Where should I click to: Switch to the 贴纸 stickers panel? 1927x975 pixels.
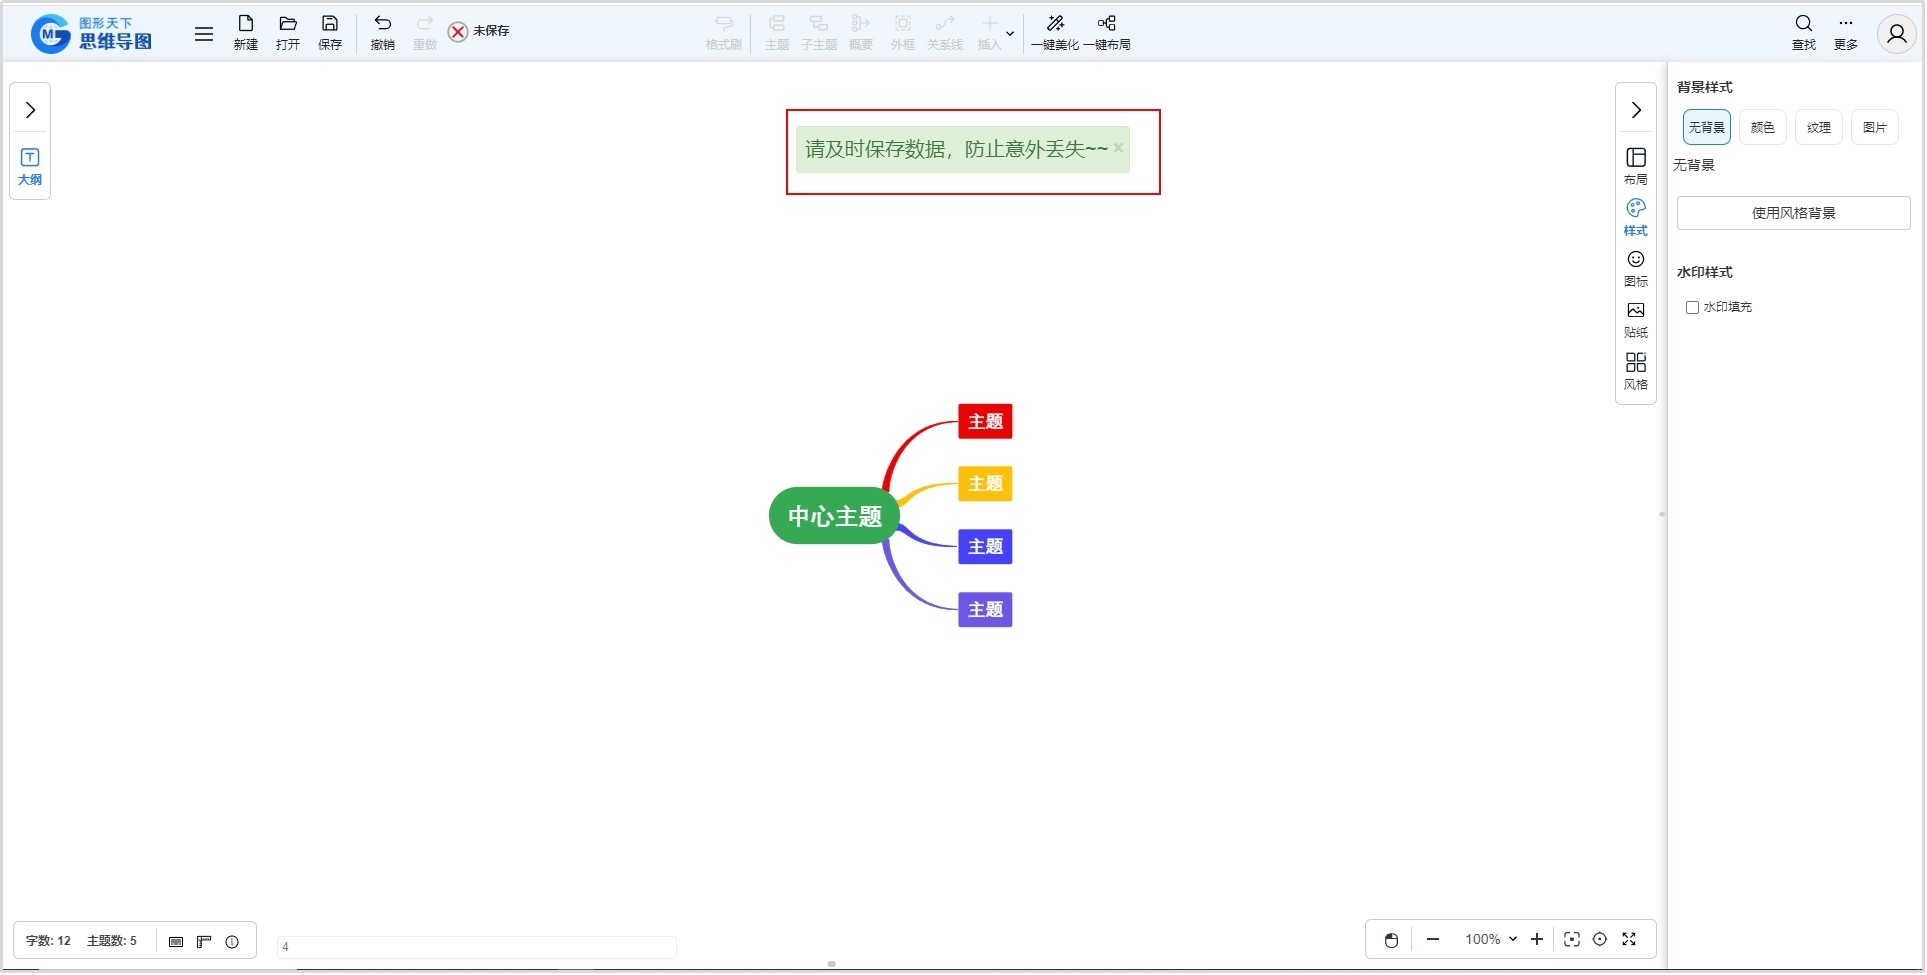(1636, 320)
